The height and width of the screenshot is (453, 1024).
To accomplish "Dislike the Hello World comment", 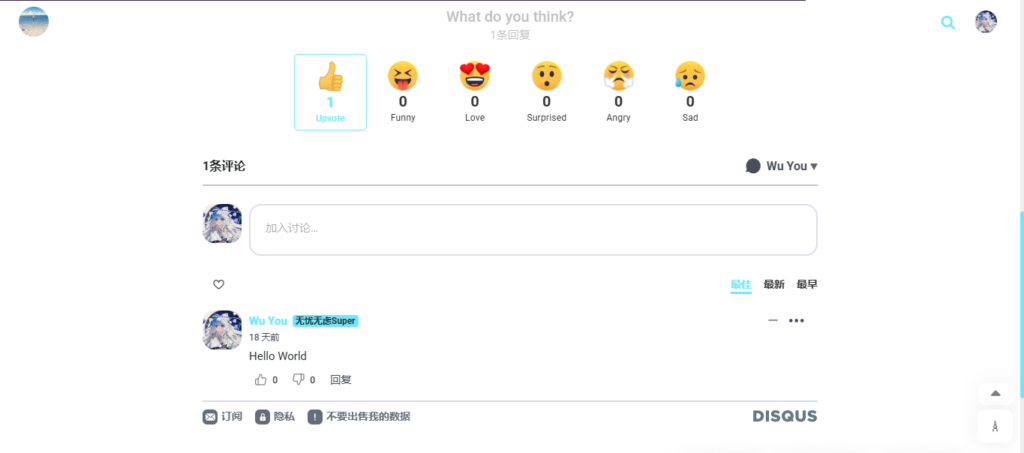I will tap(298, 380).
